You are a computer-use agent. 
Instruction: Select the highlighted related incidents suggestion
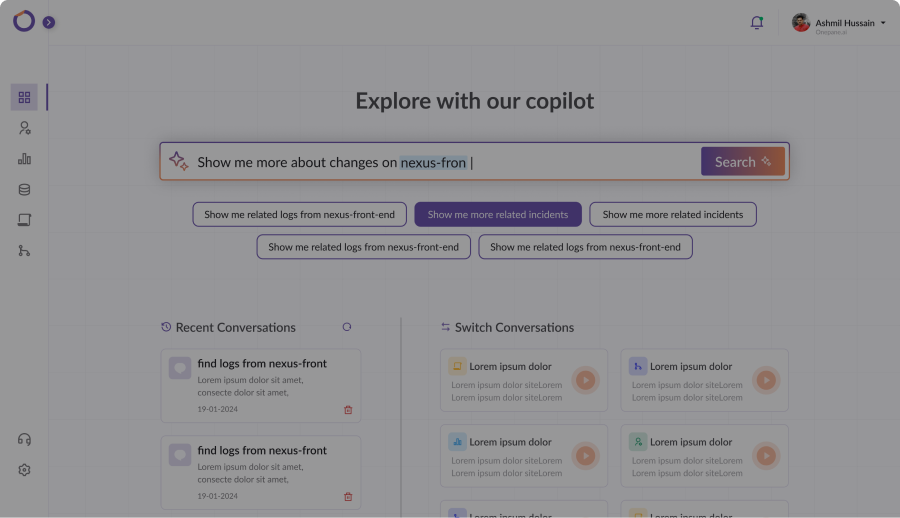click(498, 214)
